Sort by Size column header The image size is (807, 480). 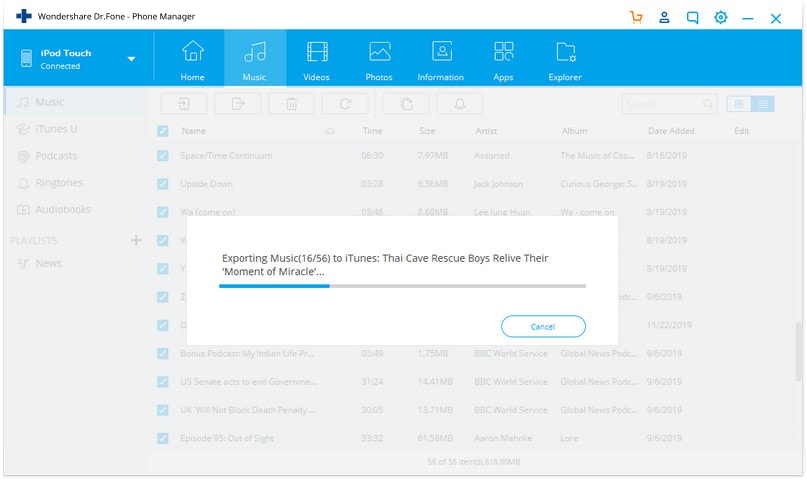tap(427, 131)
